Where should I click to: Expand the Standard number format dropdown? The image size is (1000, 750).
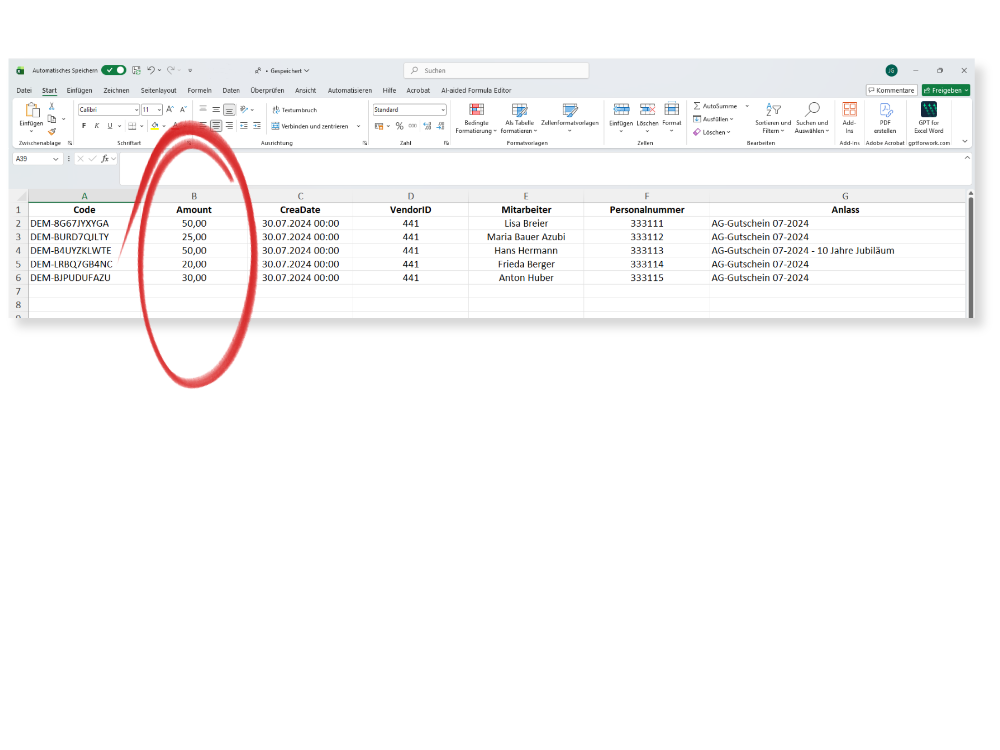[x=442, y=110]
